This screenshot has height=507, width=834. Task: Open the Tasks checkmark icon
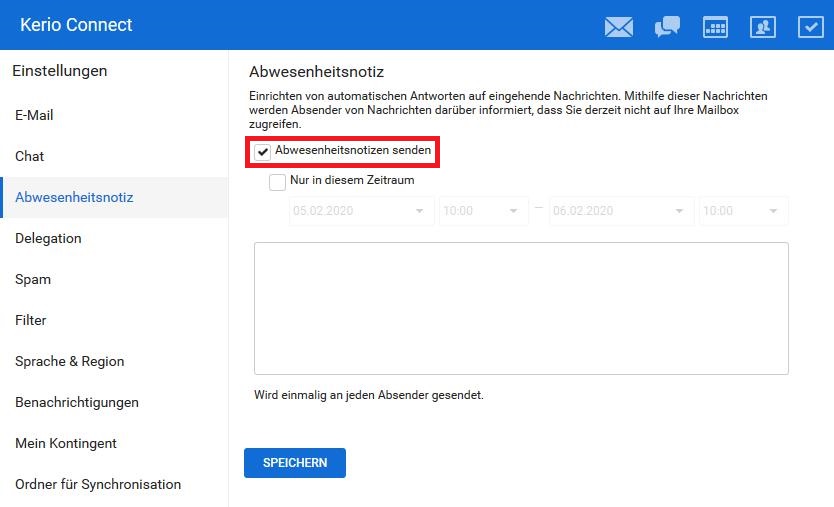pyautogui.click(x=810, y=27)
